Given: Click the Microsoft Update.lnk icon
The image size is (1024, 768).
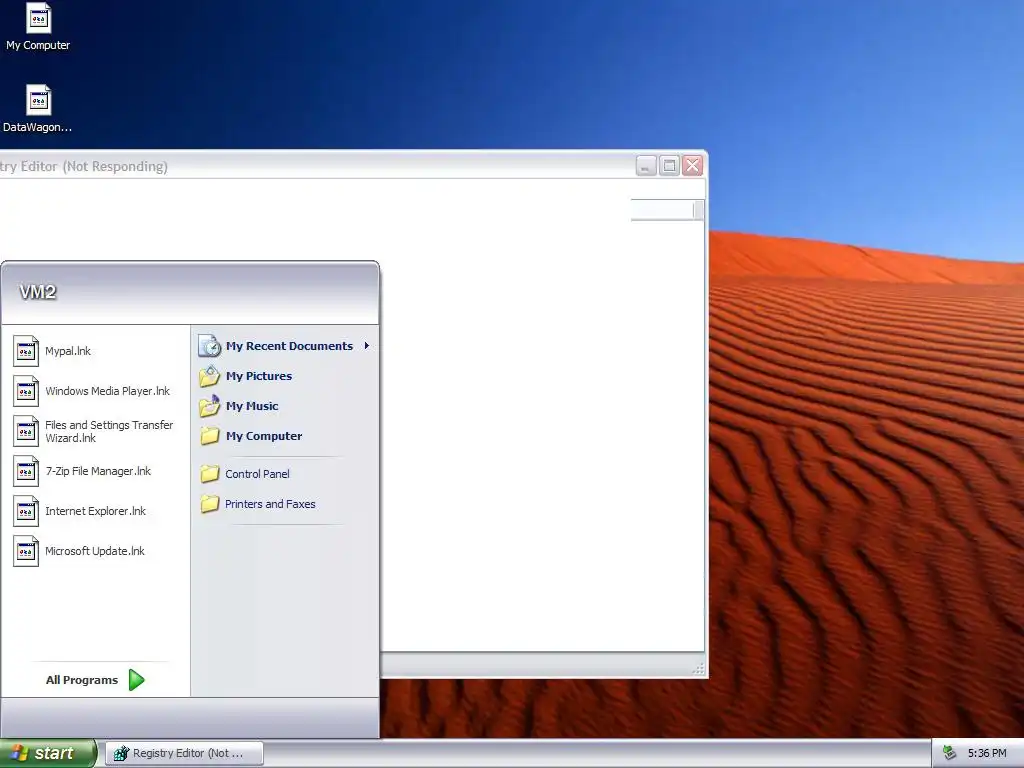Looking at the screenshot, I should point(26,551).
